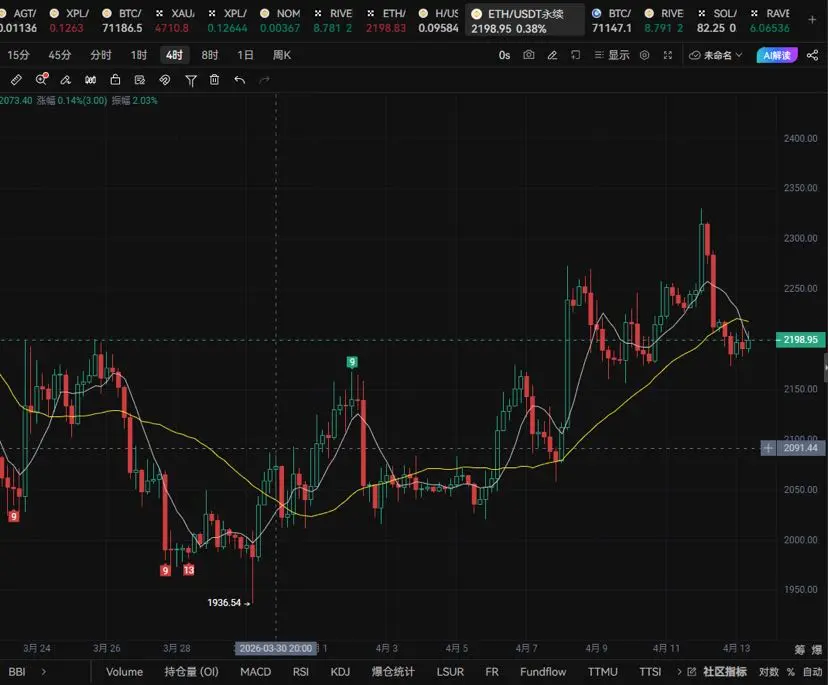Viewport: 828px width, 685px height.
Task: Open the AGT/ symbol tab
Action: click(18, 21)
